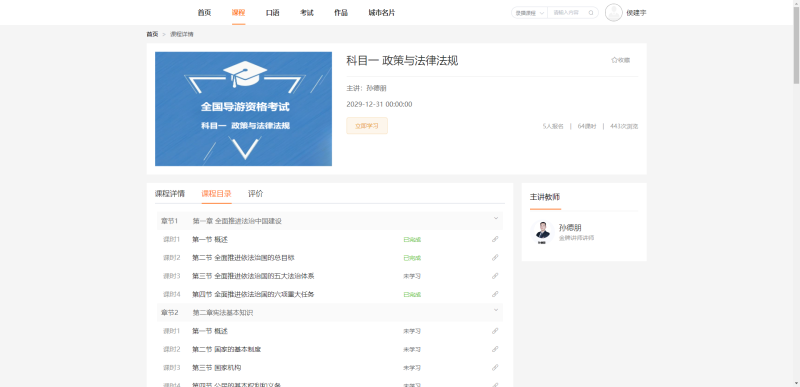
Task: Click the 首页 breadcrumb link
Action: (x=152, y=34)
